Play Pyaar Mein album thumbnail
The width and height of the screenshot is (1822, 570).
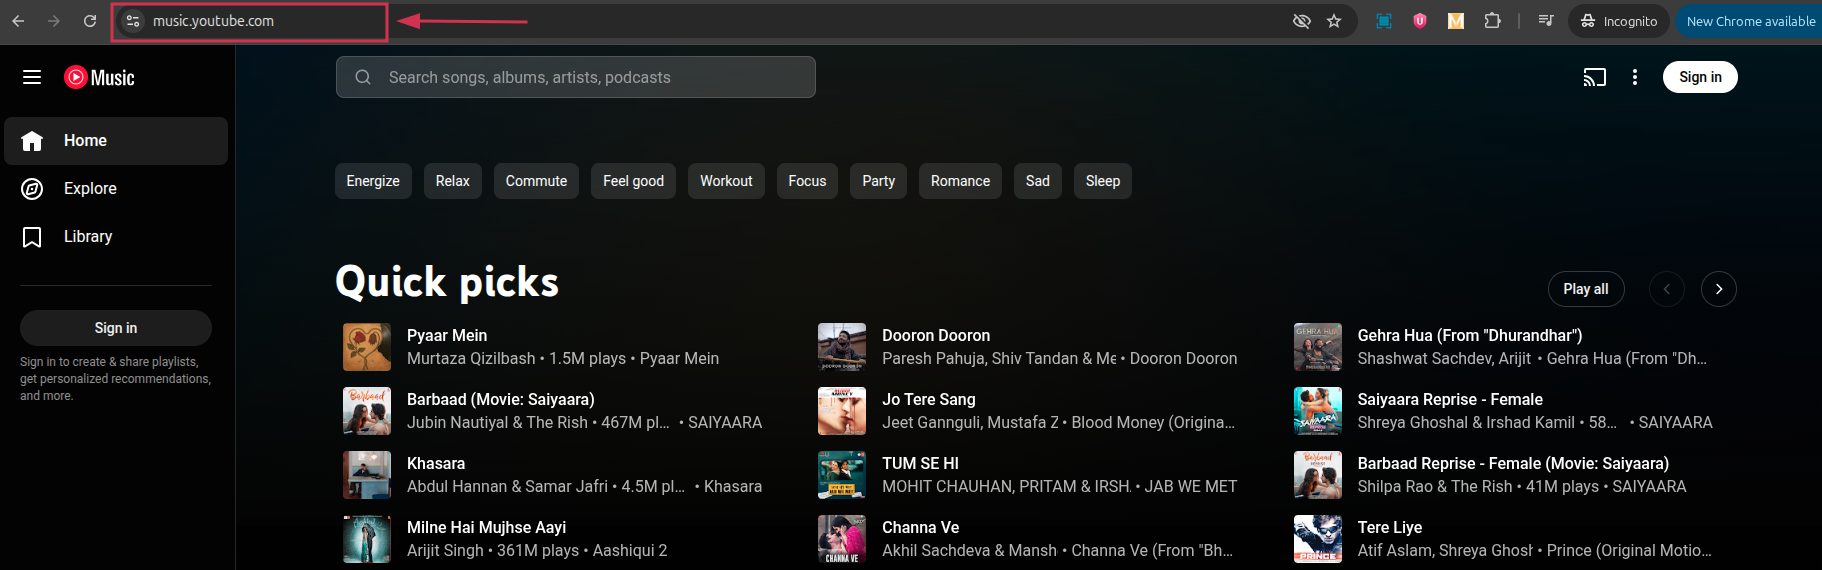tap(367, 347)
